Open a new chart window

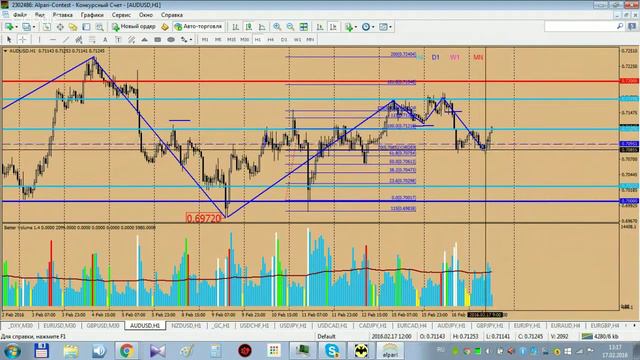9,27
